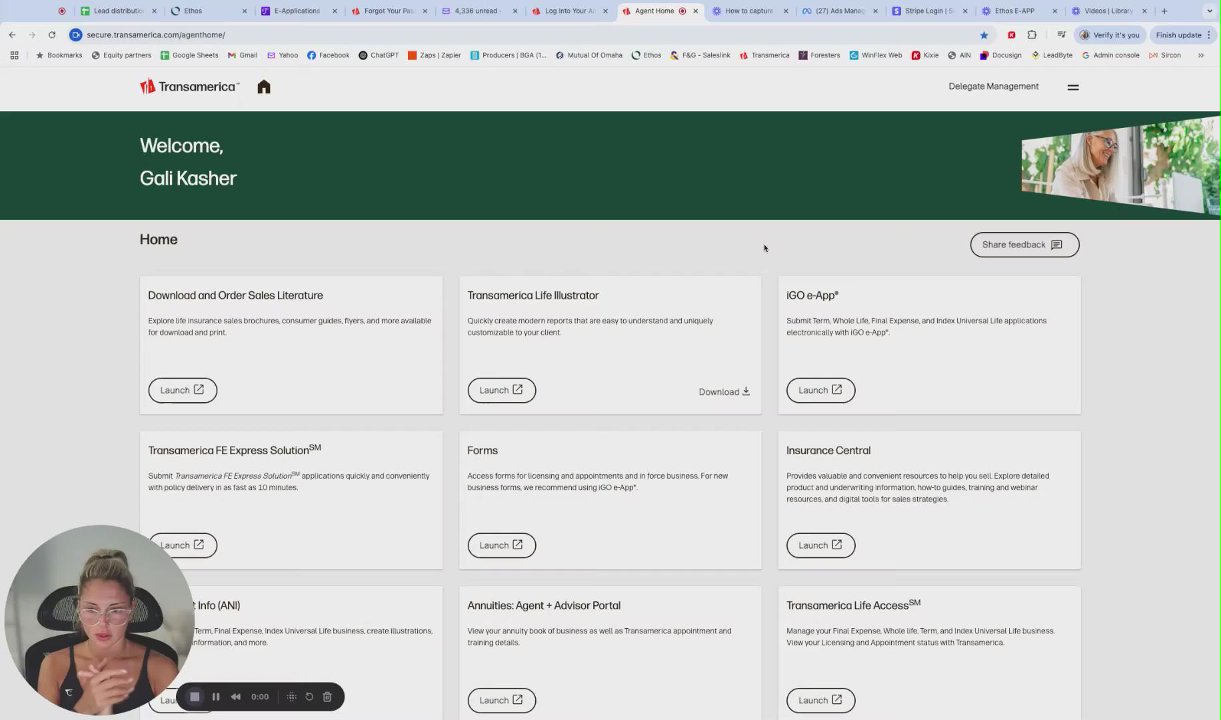Open the Chrome extensions puzzle icon

point(1032,35)
